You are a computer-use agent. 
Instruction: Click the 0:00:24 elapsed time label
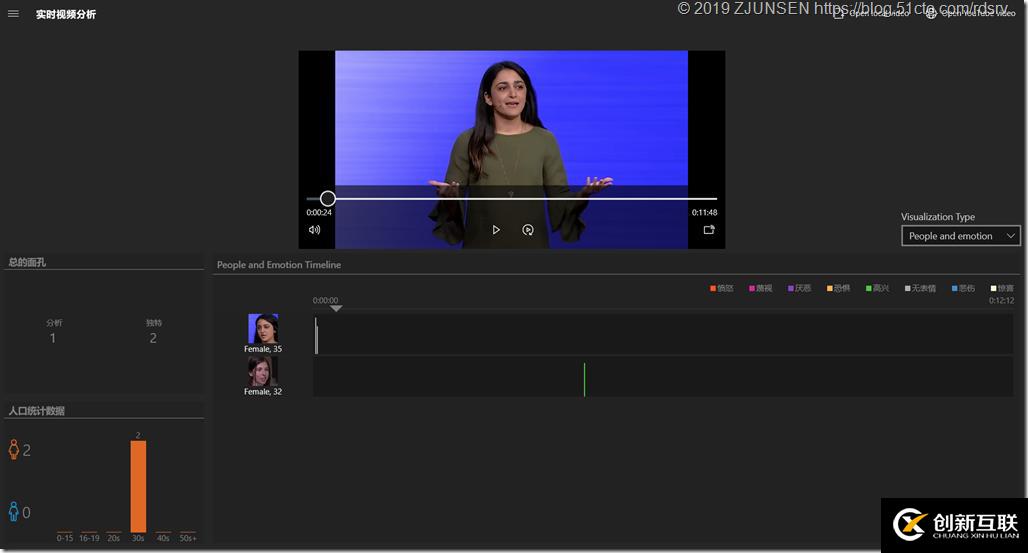[319, 213]
